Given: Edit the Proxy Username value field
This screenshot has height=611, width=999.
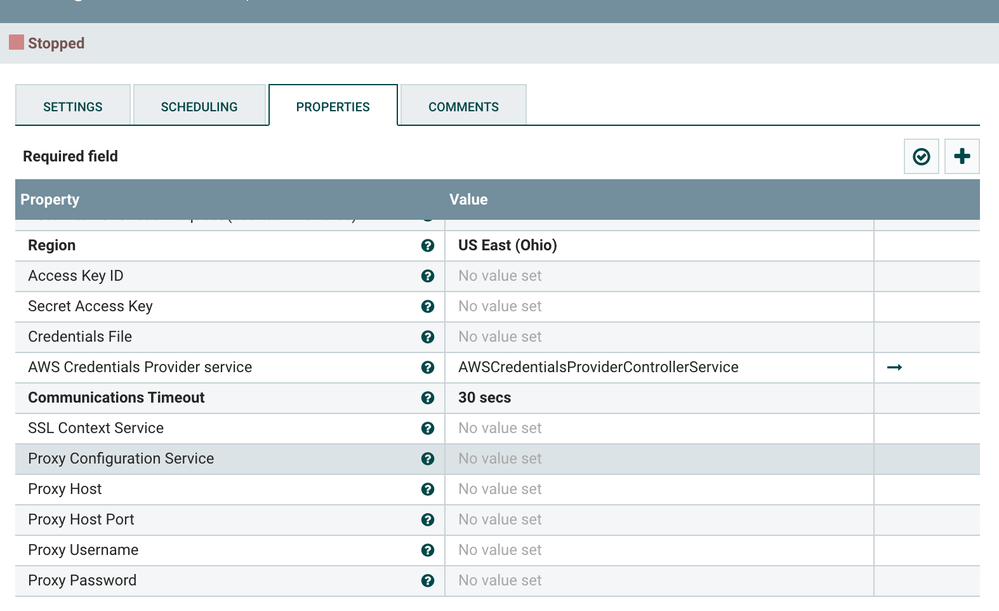Looking at the screenshot, I should click(659, 550).
